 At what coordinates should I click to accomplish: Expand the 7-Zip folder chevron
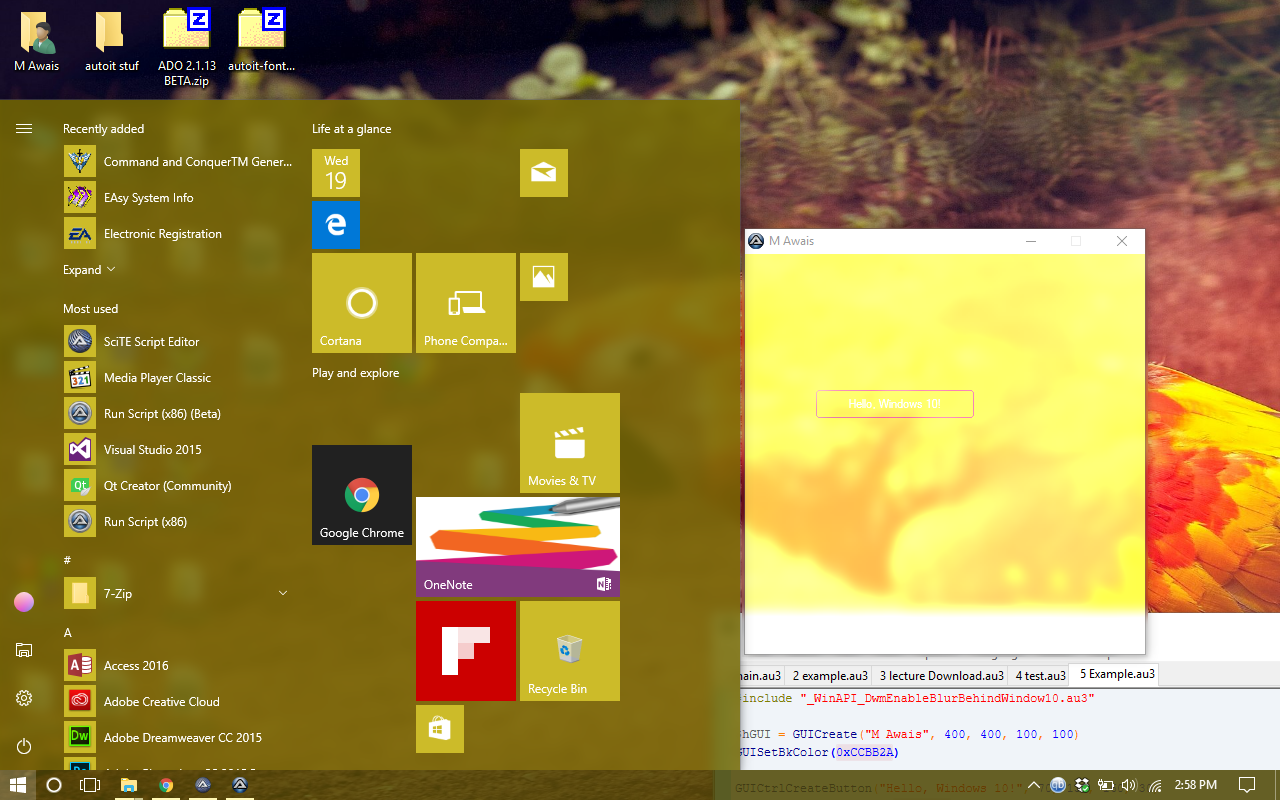(x=283, y=593)
